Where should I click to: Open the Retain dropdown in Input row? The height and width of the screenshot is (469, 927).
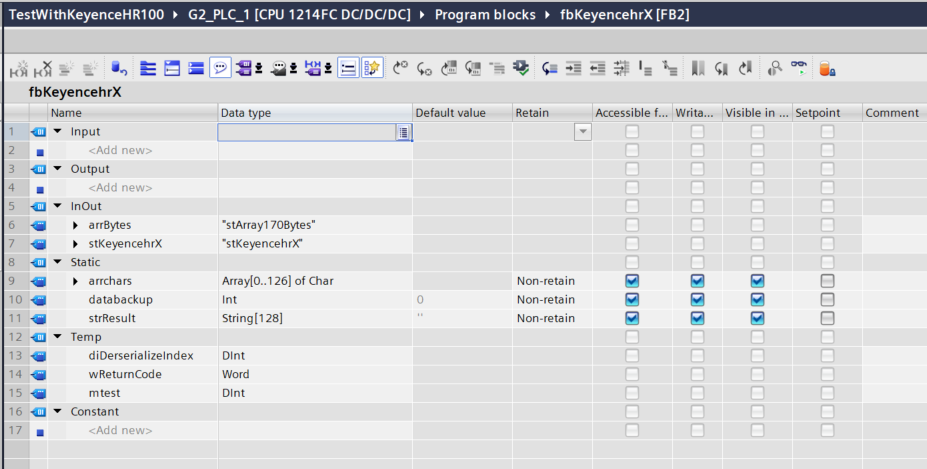pyautogui.click(x=582, y=132)
